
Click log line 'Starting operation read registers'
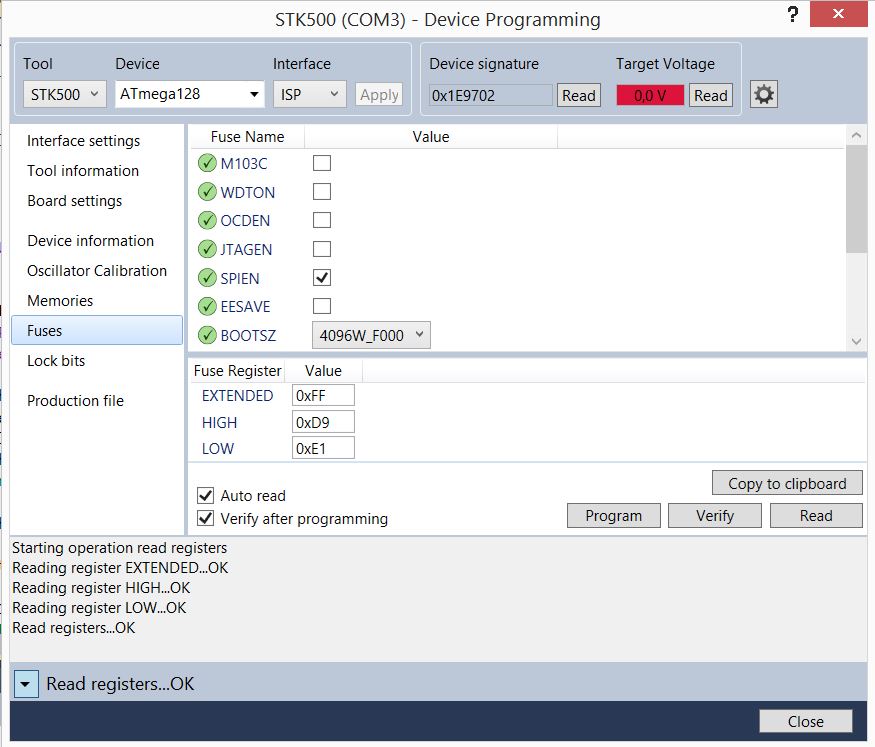(119, 548)
